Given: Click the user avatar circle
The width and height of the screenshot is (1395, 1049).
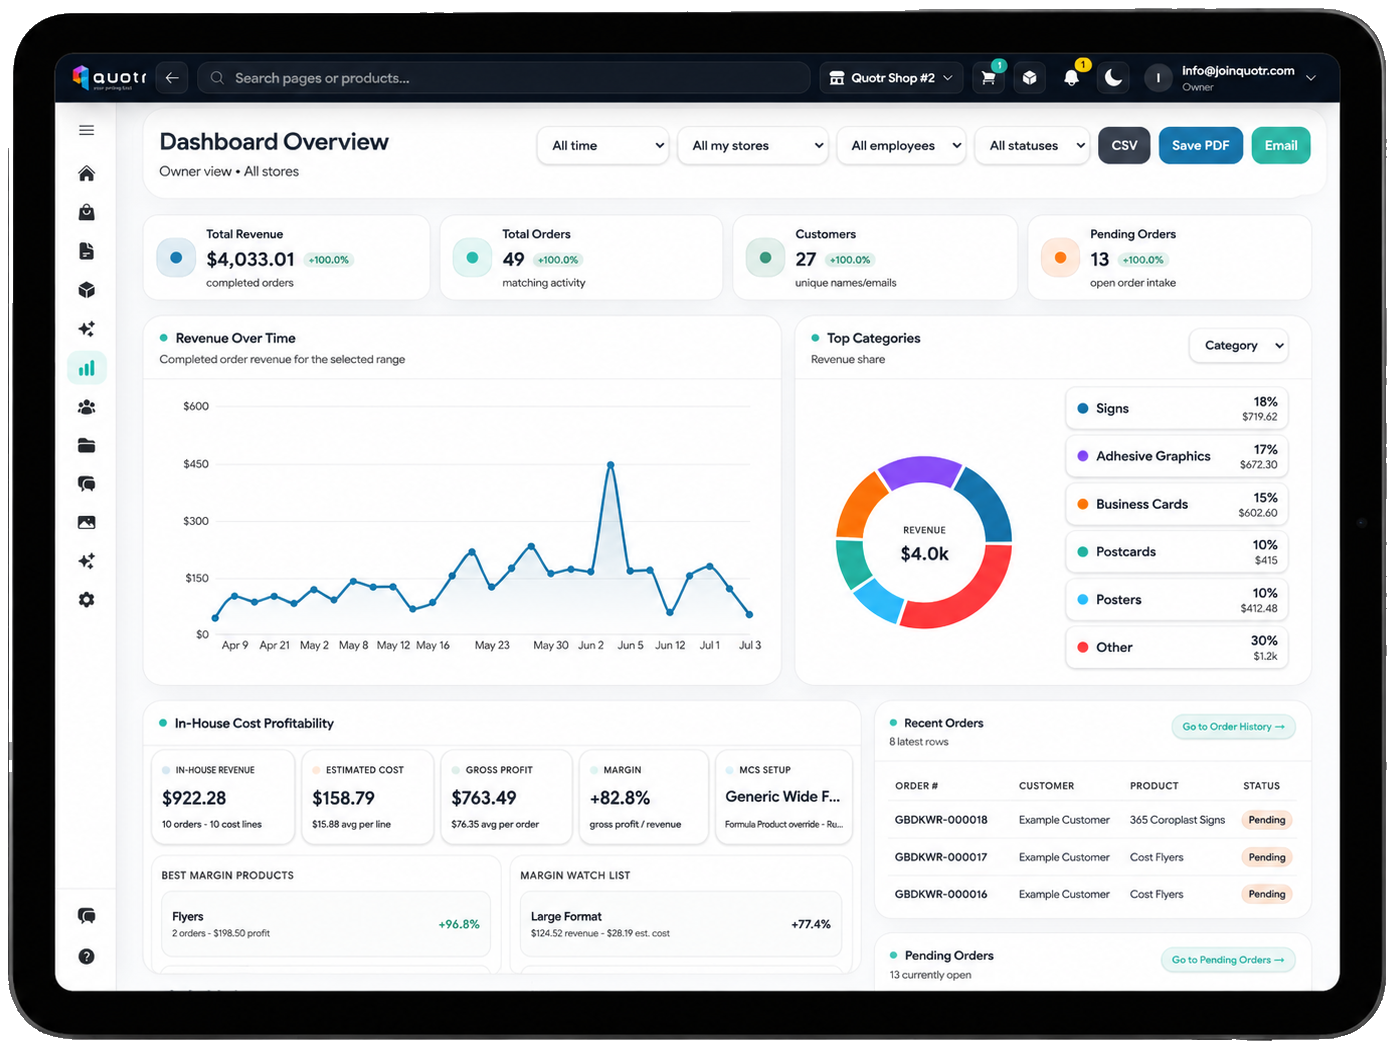Looking at the screenshot, I should [x=1158, y=78].
